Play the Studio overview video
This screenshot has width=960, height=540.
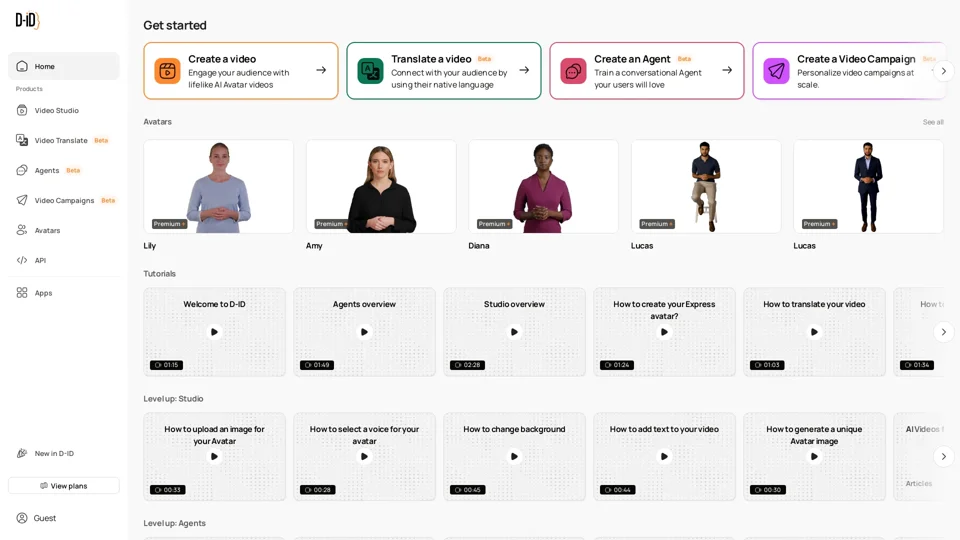(514, 332)
